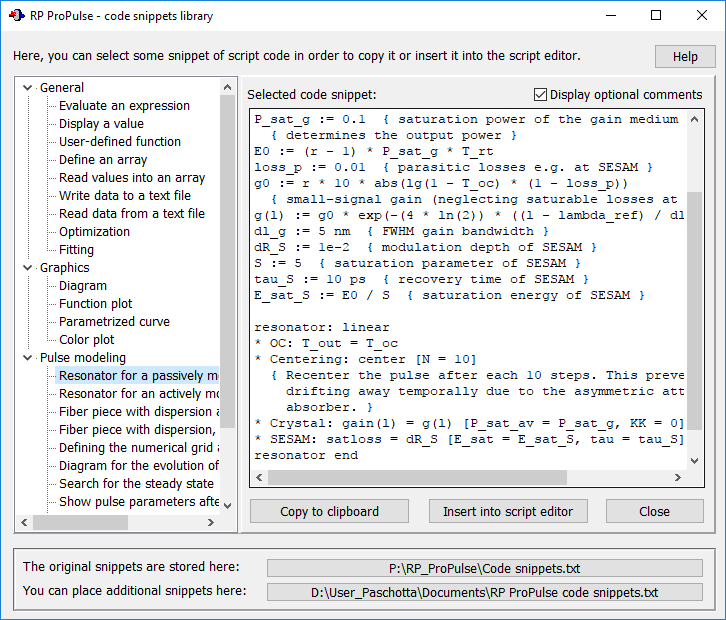Click the Pulse modeling category label
Screen dimensions: 726x620
(82, 357)
